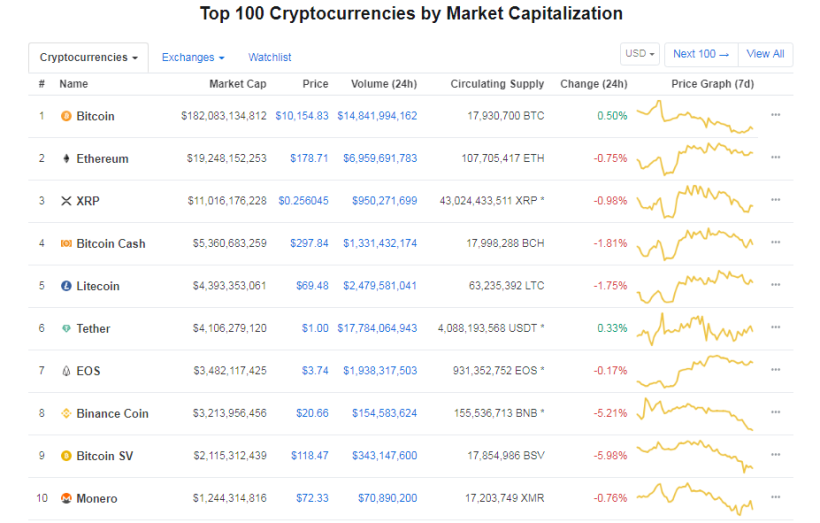This screenshot has height=523, width=820.
Task: Click the Ethereum 7-day price graph
Action: [695, 158]
